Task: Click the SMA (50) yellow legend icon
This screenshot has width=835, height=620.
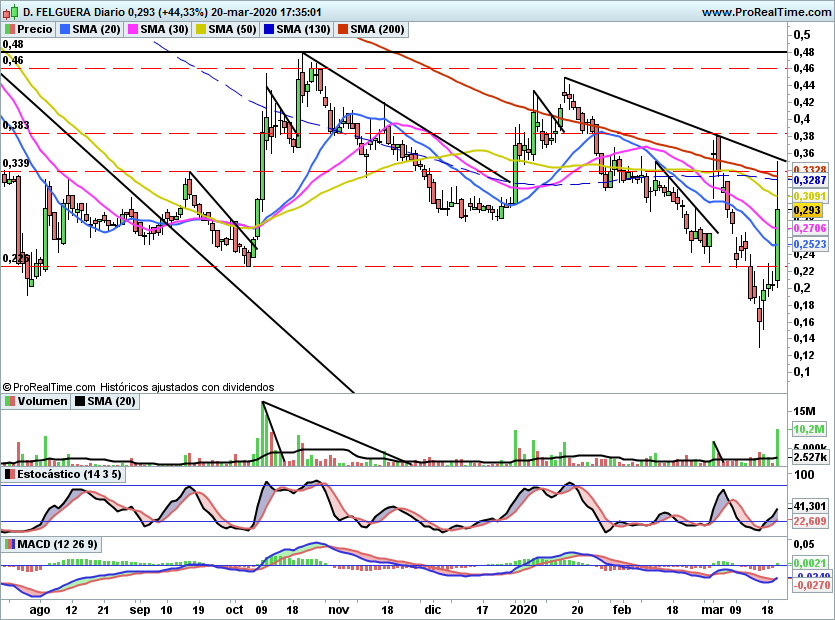Action: coord(201,29)
